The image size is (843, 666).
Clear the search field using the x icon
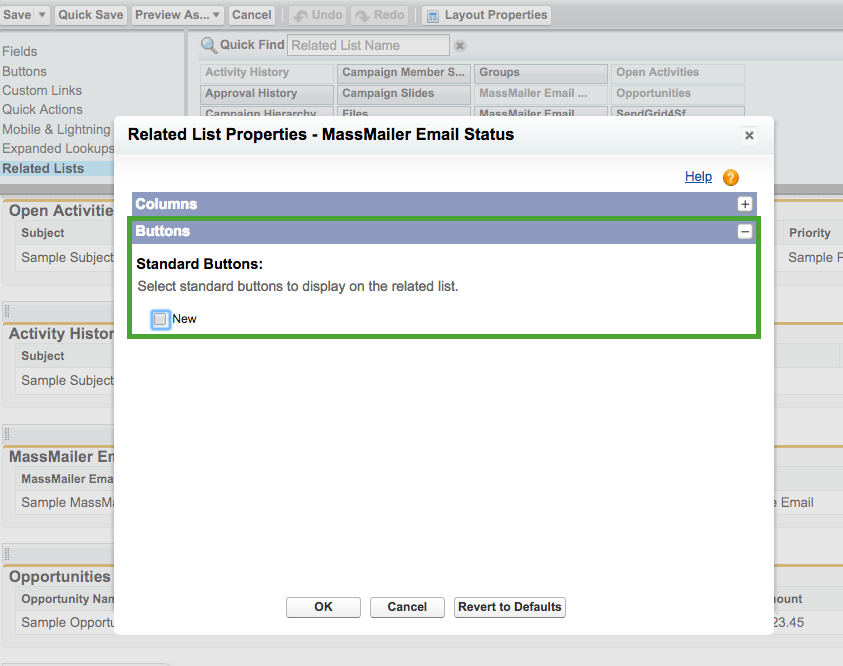[x=458, y=45]
